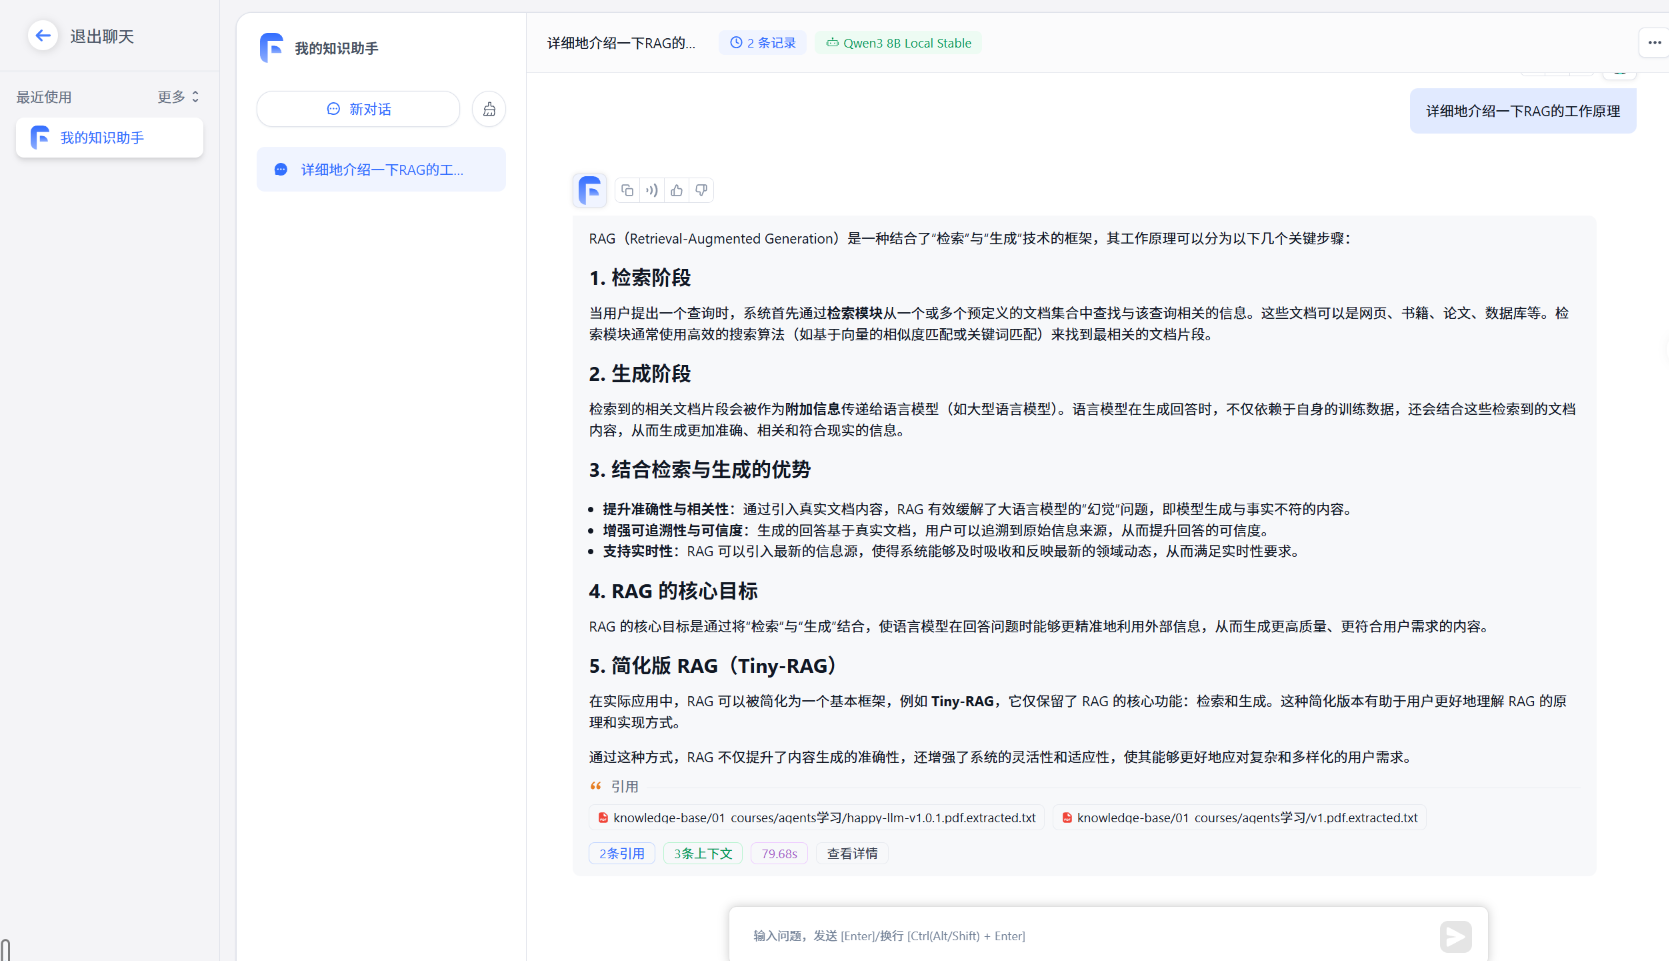This screenshot has width=1669, height=961.
Task: Click the heading 4. RAG 的核心目标
Action: coord(673,591)
